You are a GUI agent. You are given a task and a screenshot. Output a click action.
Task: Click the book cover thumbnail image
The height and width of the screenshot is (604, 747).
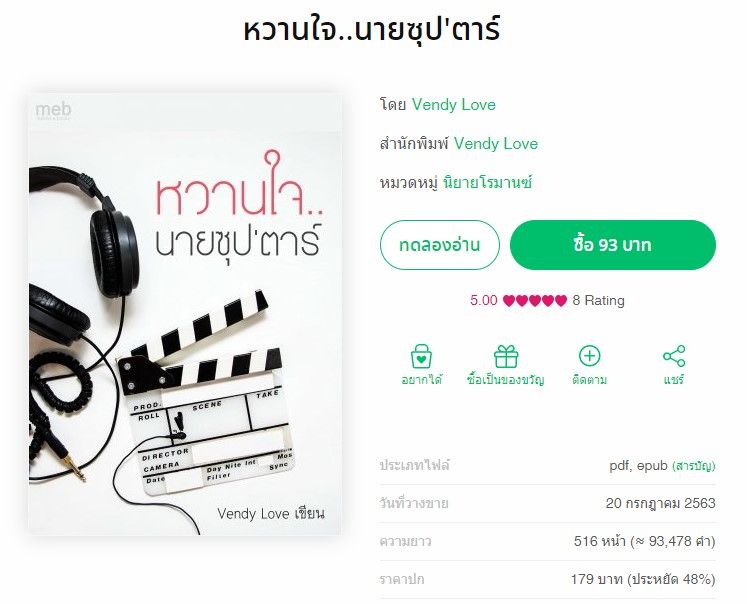click(185, 314)
